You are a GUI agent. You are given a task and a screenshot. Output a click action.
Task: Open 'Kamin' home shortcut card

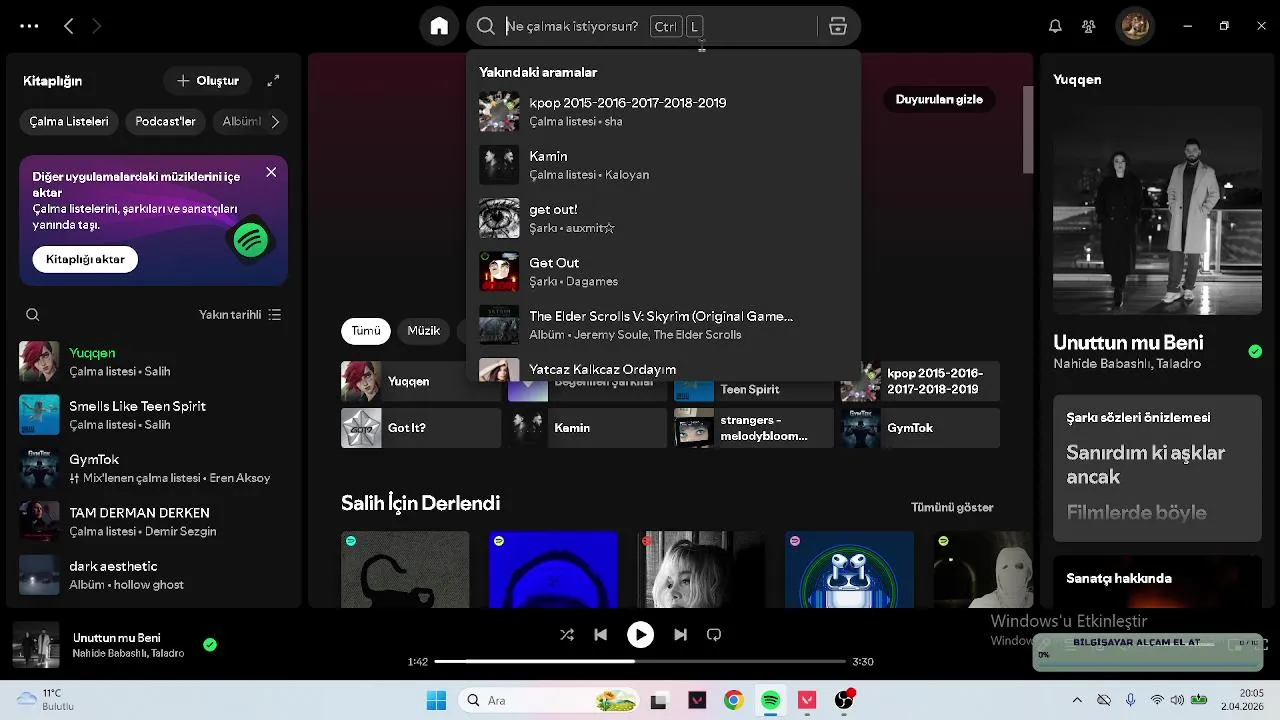click(587, 428)
